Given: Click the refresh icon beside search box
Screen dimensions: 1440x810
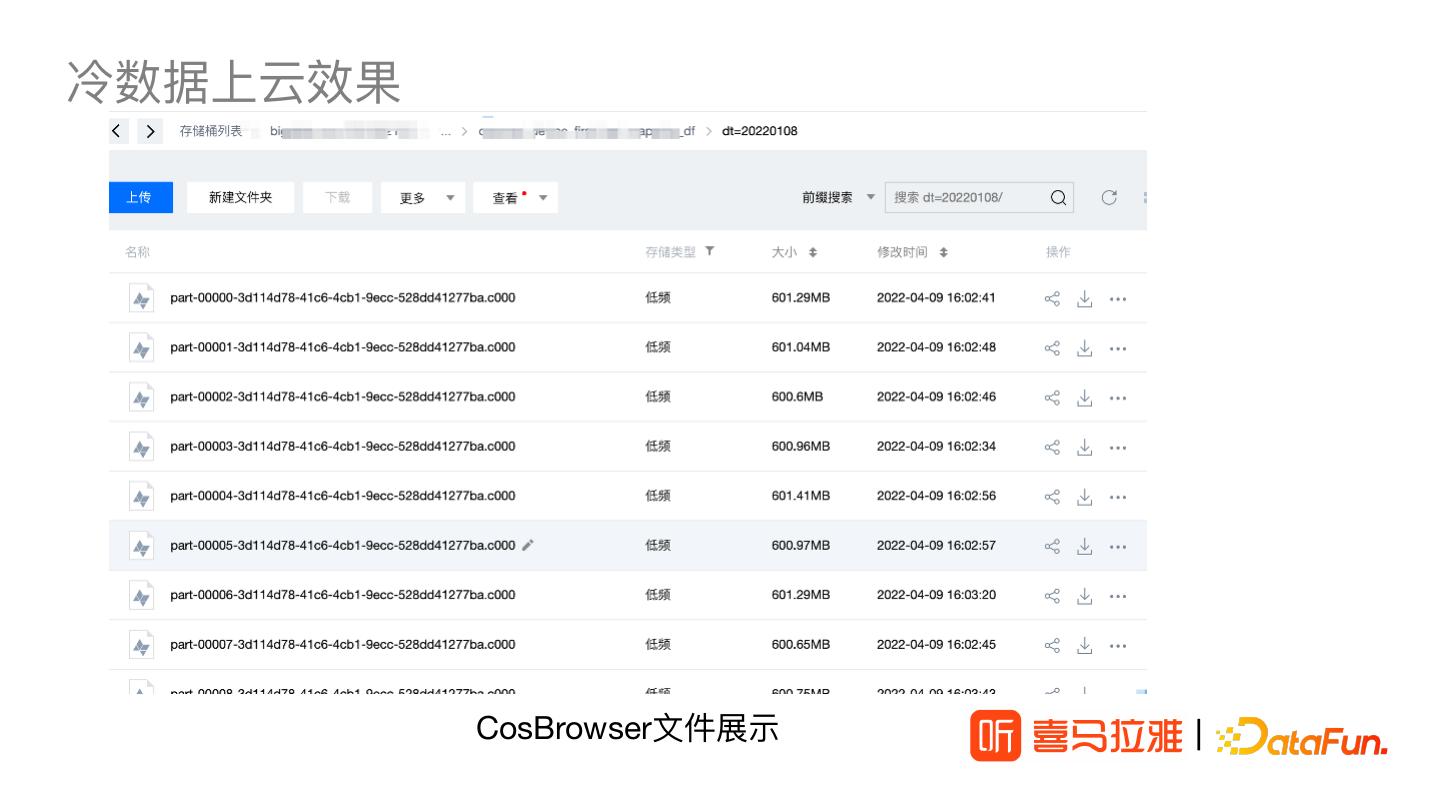Looking at the screenshot, I should pyautogui.click(x=1108, y=197).
